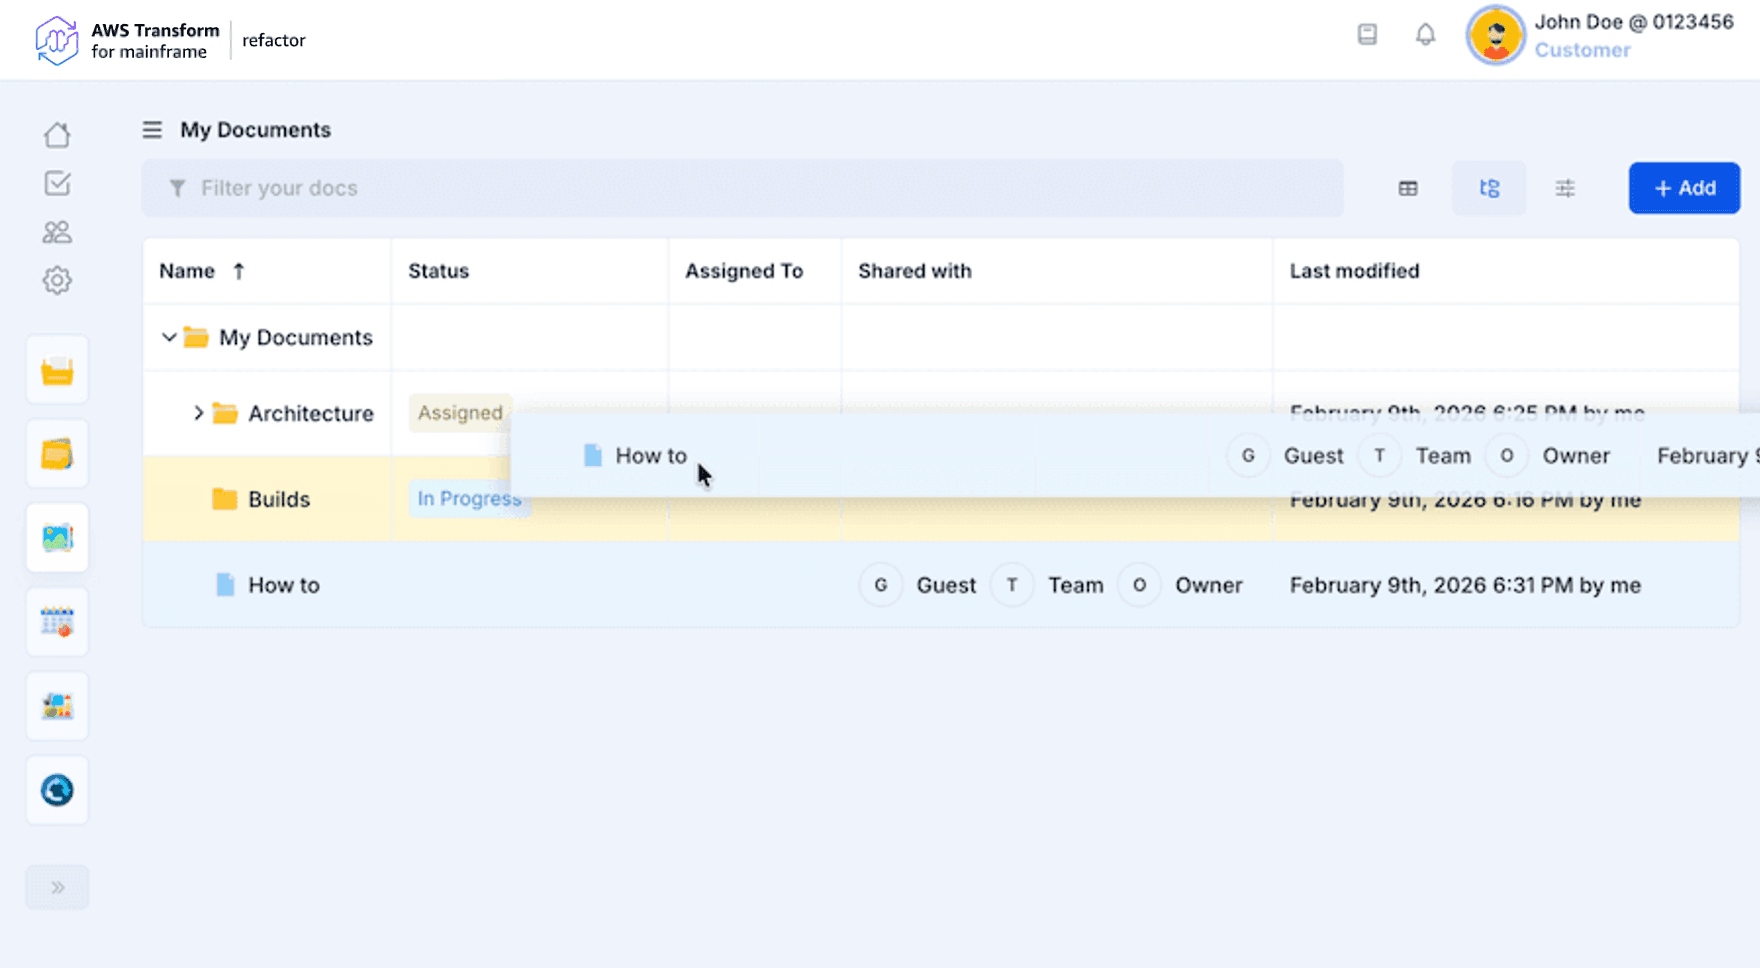The width and height of the screenshot is (1760, 968).
Task: Toggle the My Documents hamburger menu
Action: point(152,130)
